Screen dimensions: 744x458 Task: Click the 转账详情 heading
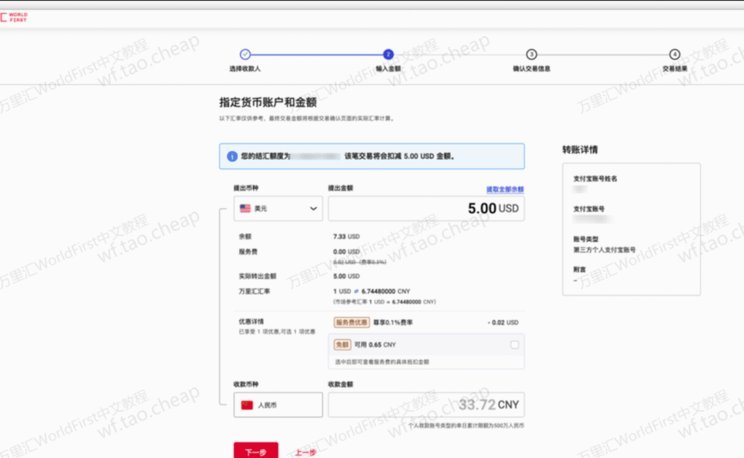580,150
